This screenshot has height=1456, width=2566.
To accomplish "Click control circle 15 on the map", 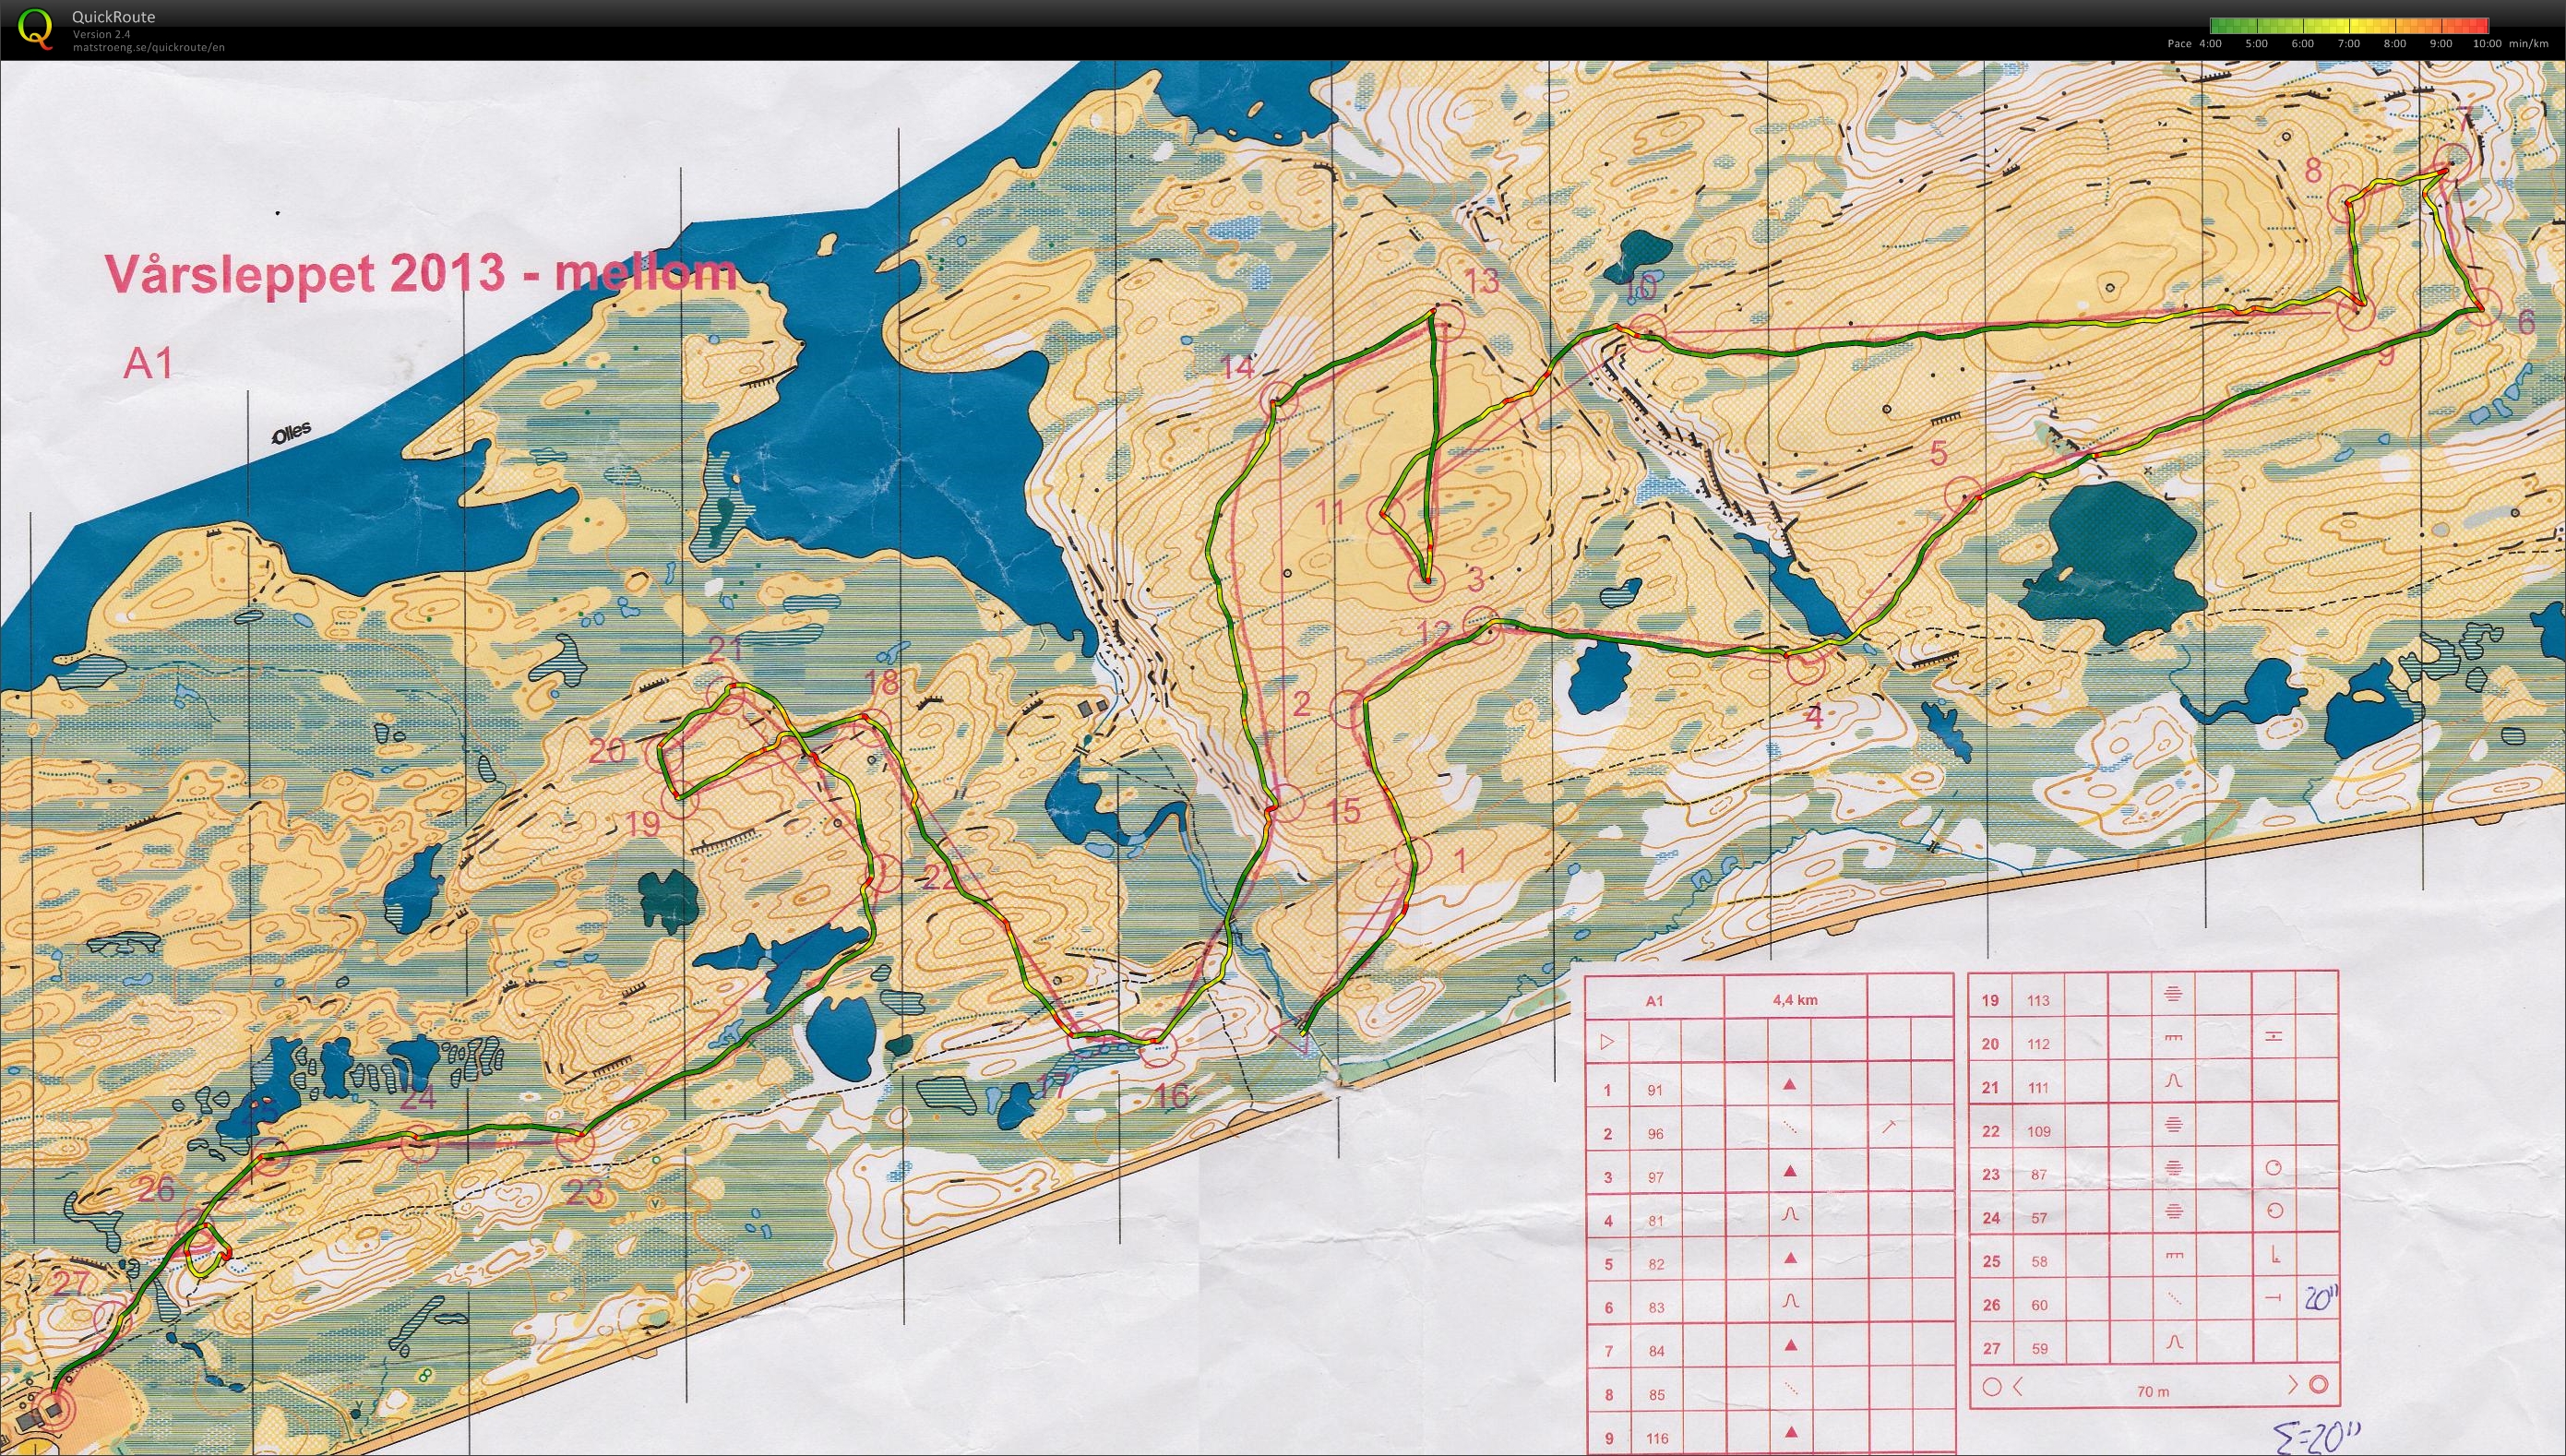I will (x=1284, y=803).
